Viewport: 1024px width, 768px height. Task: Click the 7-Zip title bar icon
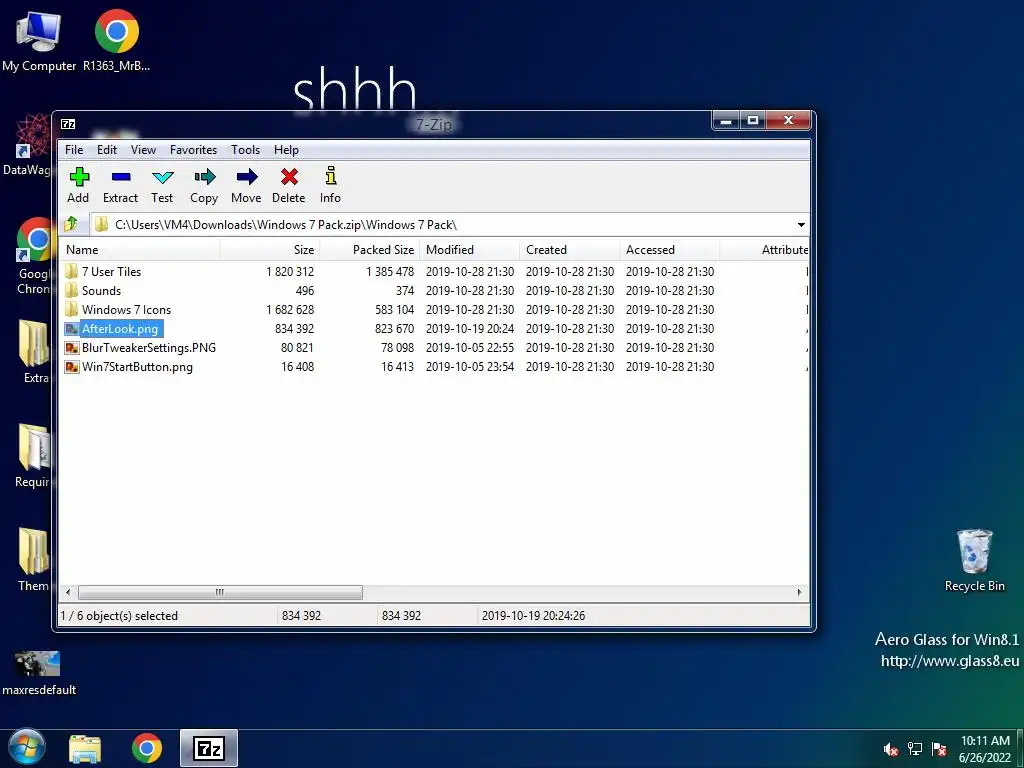coord(68,124)
